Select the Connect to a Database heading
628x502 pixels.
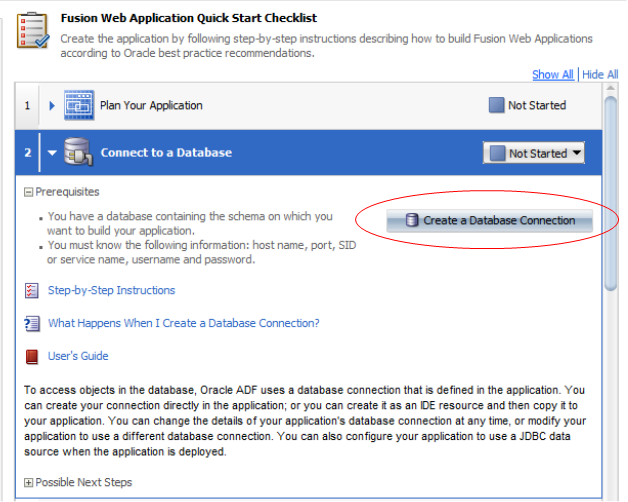coord(166,152)
